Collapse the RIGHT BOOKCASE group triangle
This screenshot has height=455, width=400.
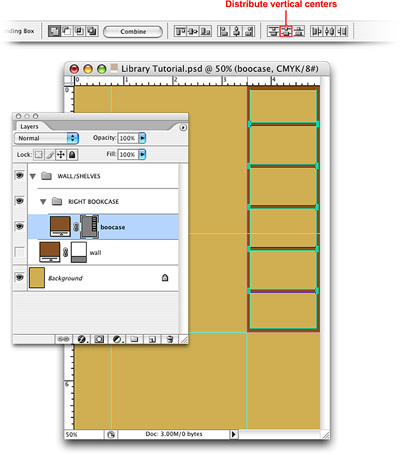(43, 202)
